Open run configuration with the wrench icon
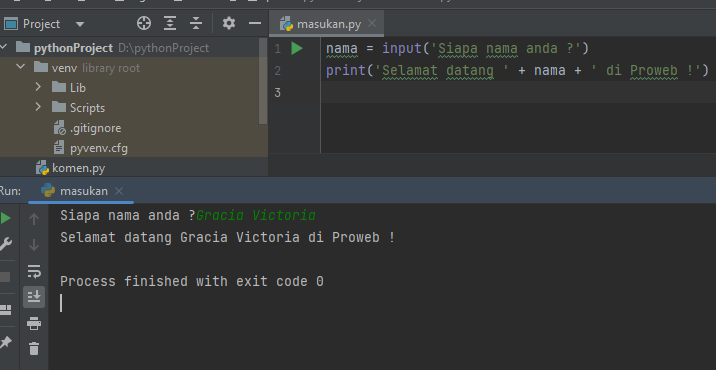This screenshot has height=370, width=716. pyautogui.click(x=5, y=244)
